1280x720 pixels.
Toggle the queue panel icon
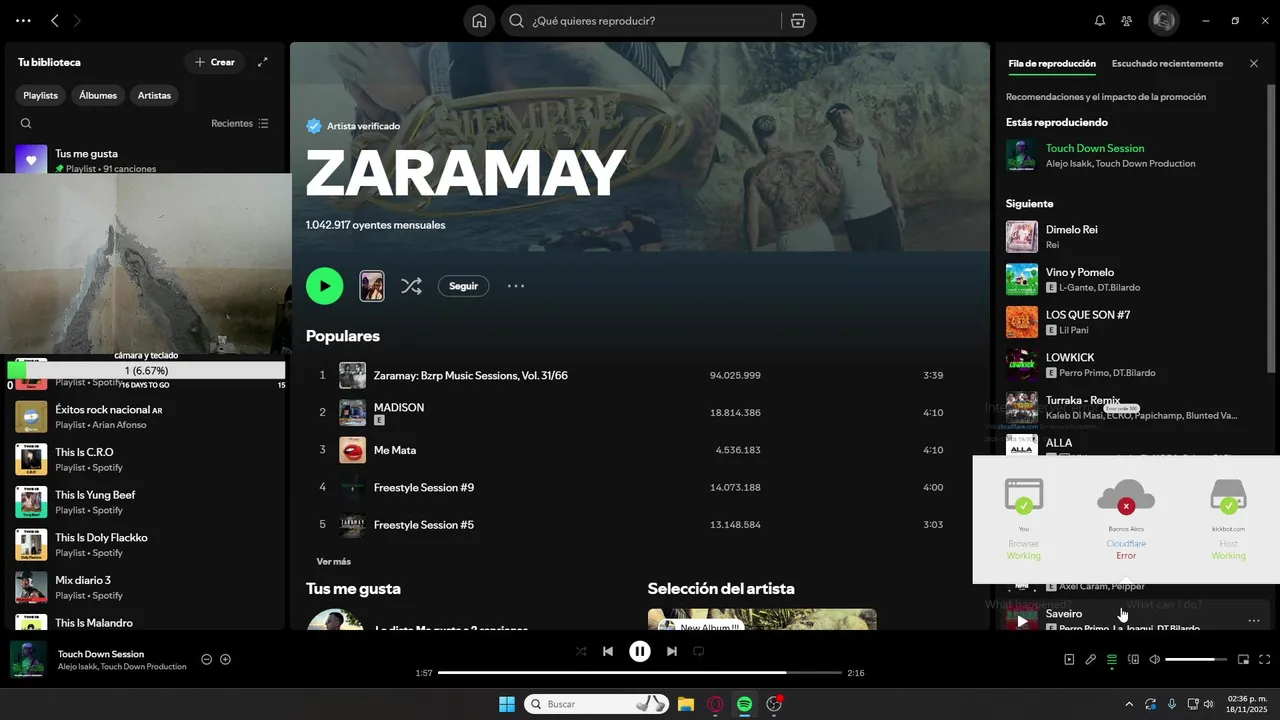(x=1112, y=660)
